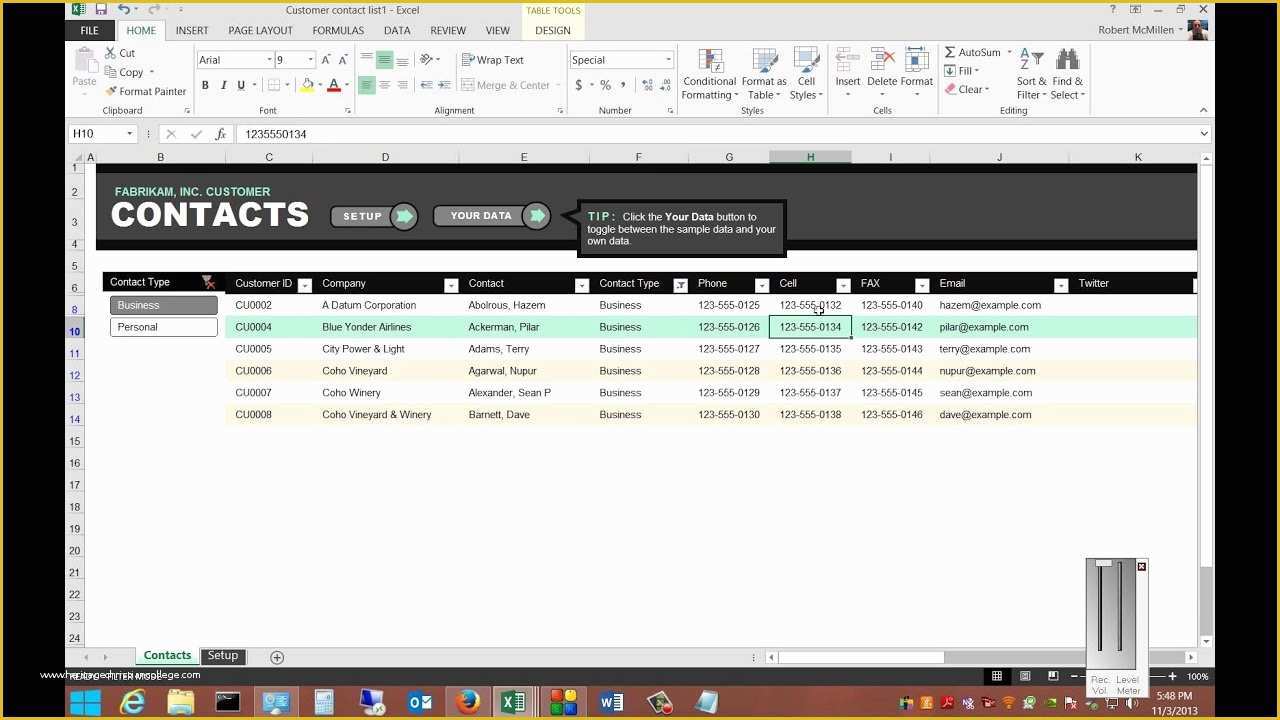
Task: Switch to the FORMULAS tab
Action: [x=338, y=31]
